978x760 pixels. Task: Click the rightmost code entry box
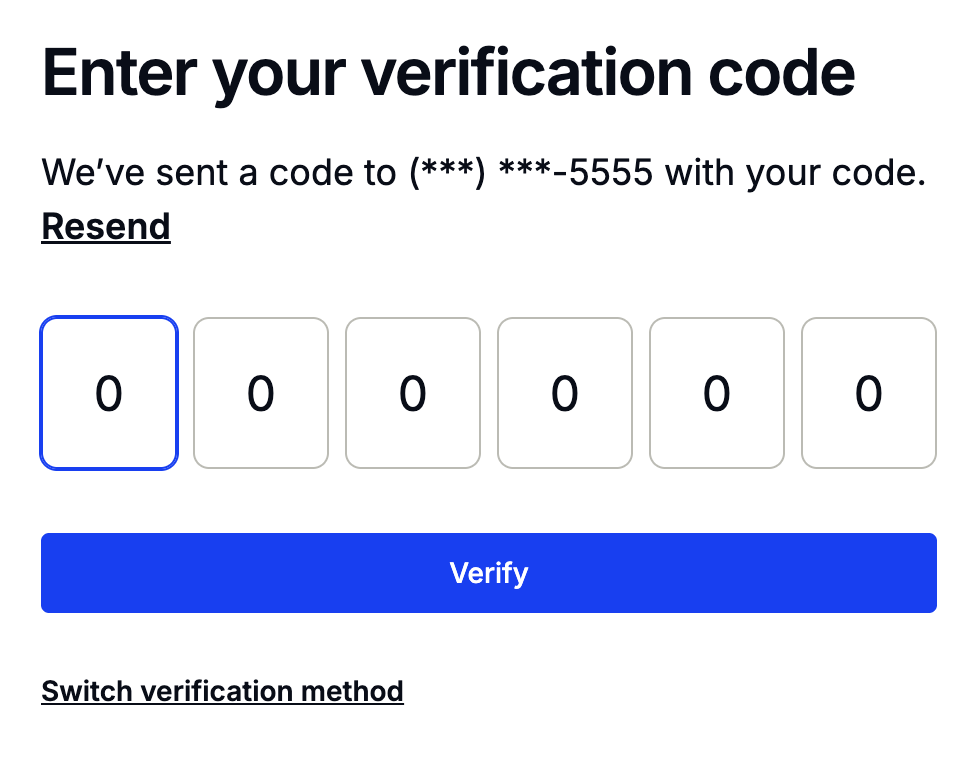pos(869,393)
